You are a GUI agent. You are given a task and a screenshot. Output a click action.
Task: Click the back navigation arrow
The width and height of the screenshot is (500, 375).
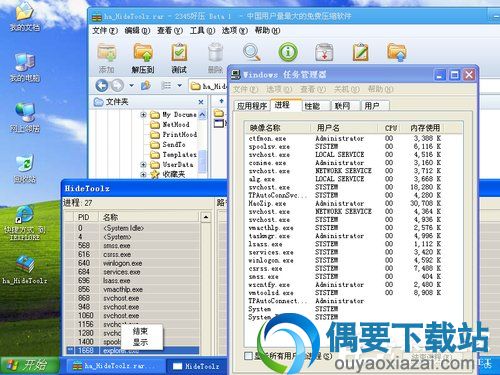pos(102,86)
